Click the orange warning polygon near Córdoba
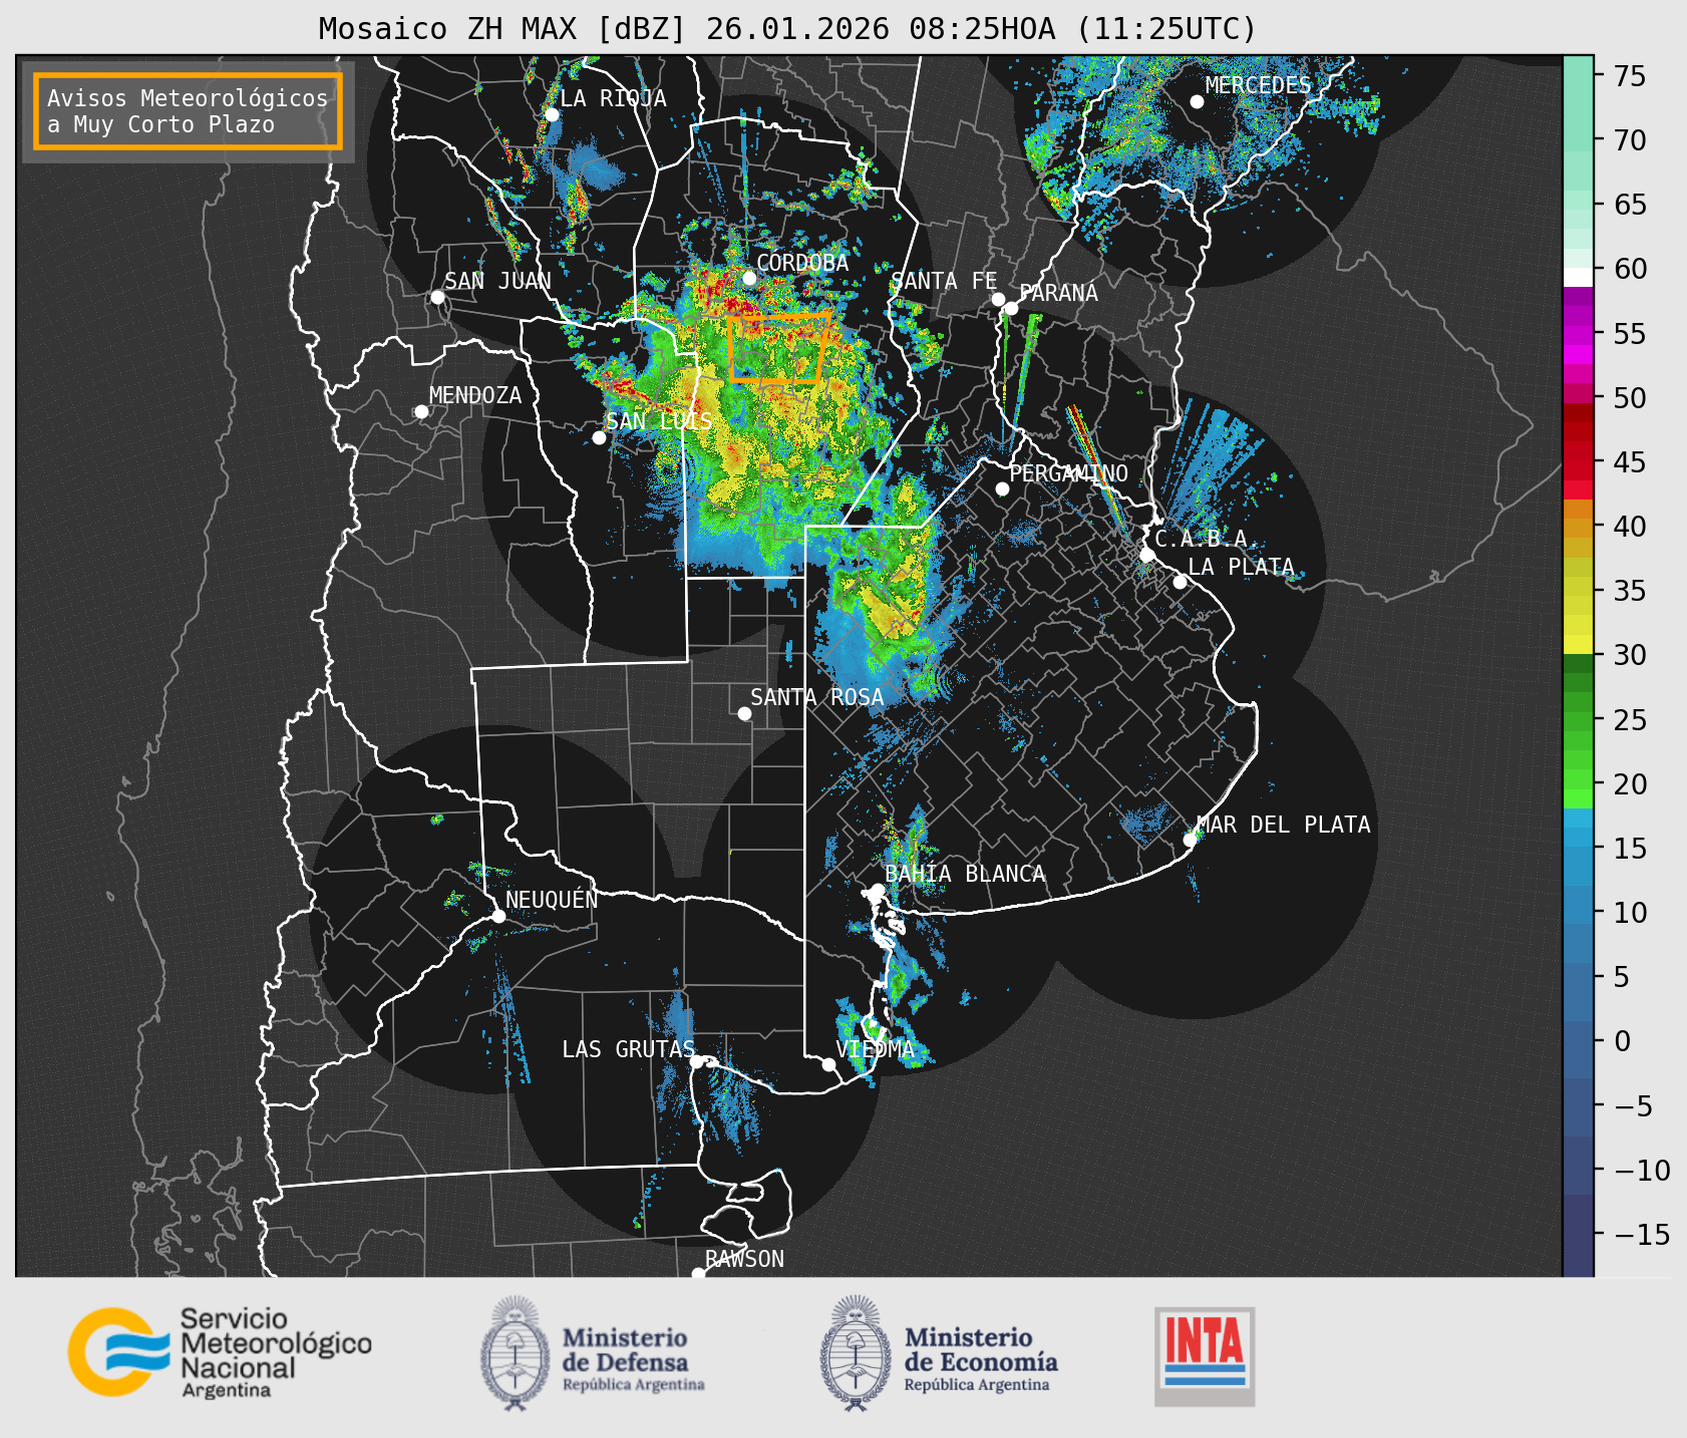 point(778,347)
